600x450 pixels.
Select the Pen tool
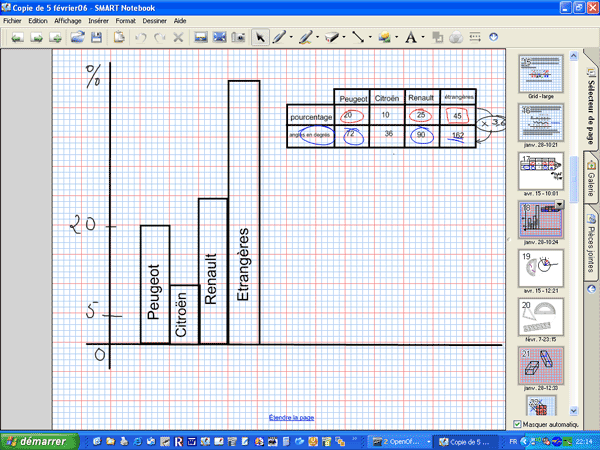click(x=280, y=37)
